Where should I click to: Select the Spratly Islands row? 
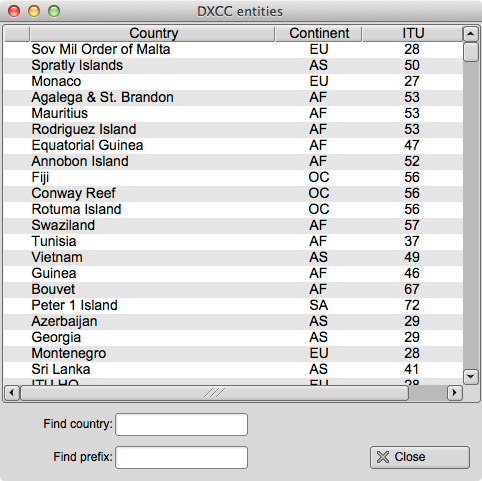(x=233, y=65)
